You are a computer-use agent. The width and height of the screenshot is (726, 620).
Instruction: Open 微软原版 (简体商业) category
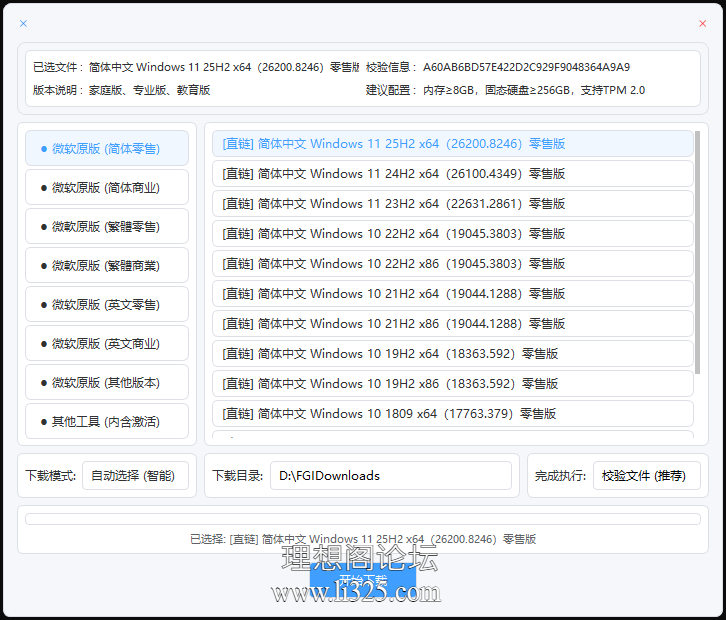point(107,187)
